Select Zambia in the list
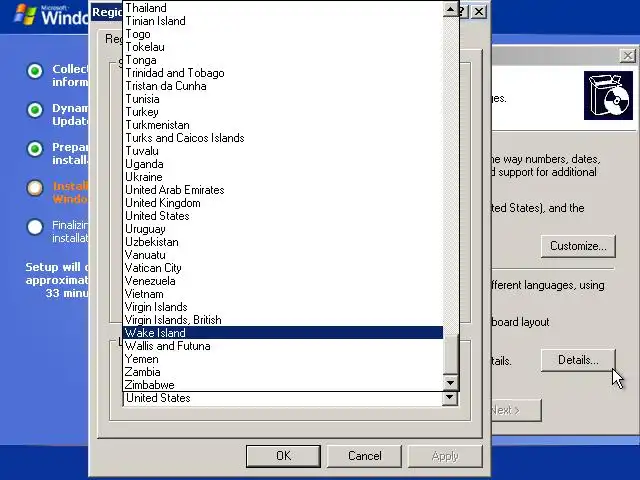The width and height of the screenshot is (640, 480). pyautogui.click(x=282, y=372)
